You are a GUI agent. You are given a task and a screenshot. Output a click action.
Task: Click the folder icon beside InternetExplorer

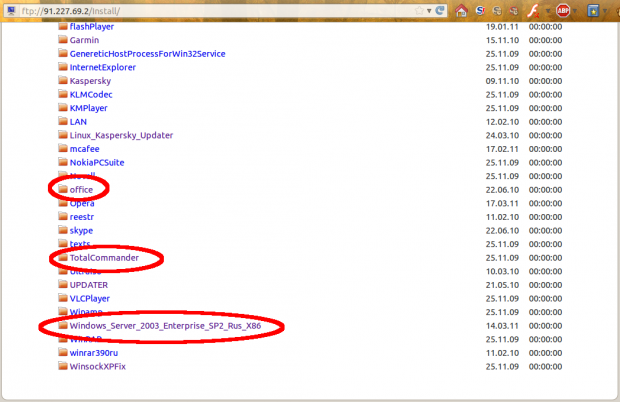click(x=63, y=67)
